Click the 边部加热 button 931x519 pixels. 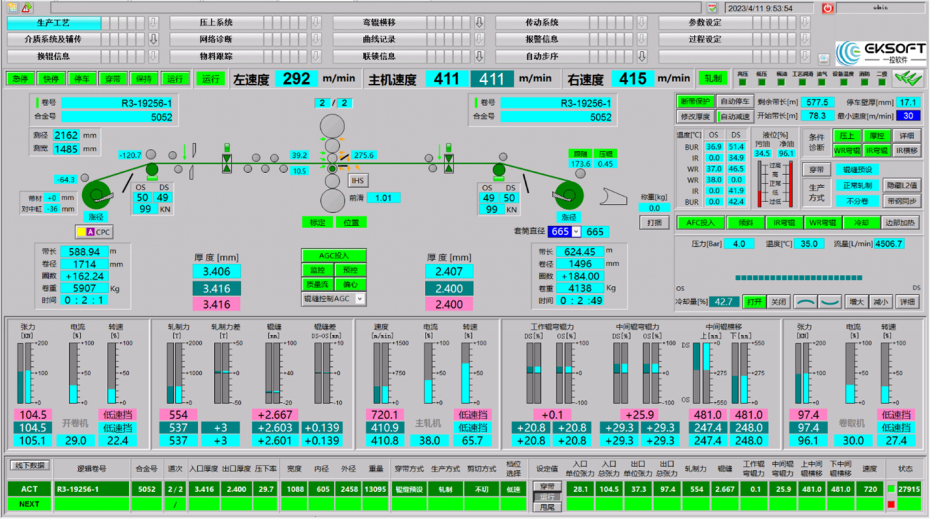coord(900,223)
